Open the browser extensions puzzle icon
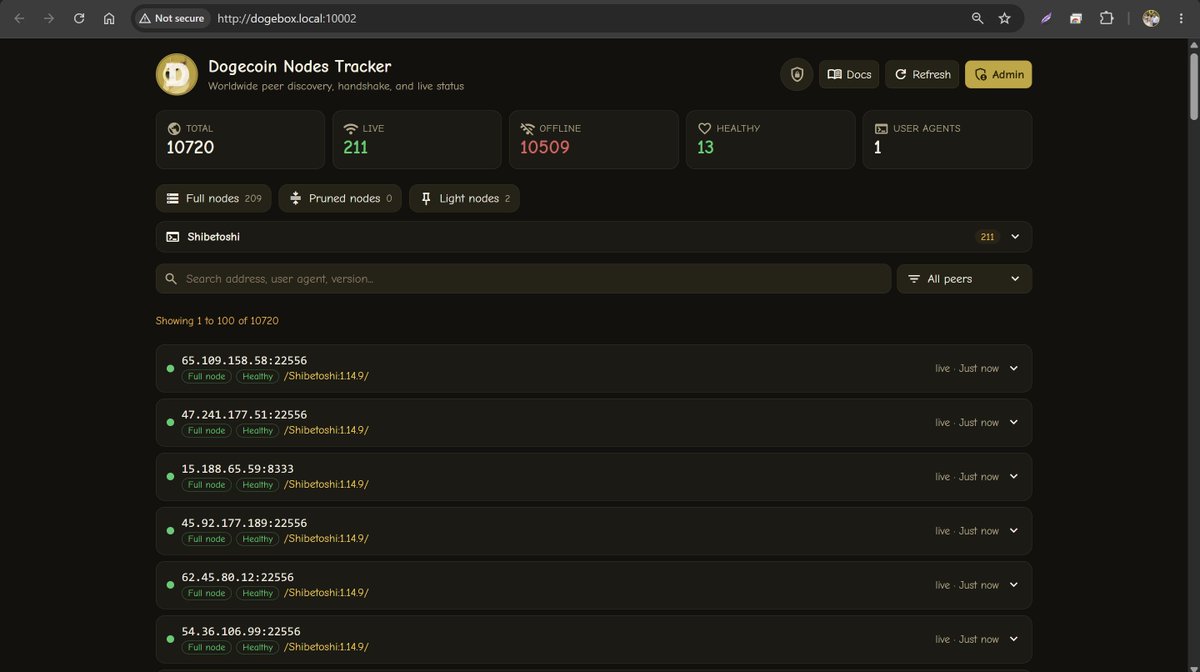The width and height of the screenshot is (1200, 672). [1106, 18]
